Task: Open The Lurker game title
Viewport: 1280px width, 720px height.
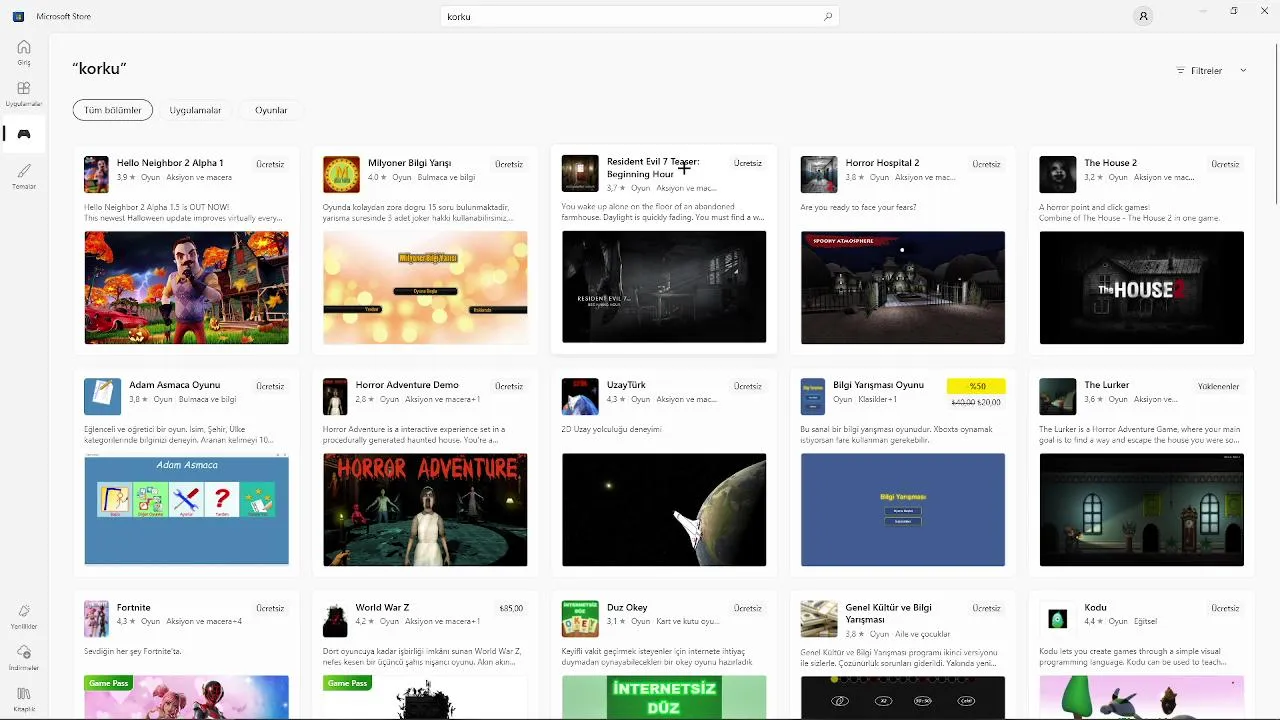Action: (1107, 385)
